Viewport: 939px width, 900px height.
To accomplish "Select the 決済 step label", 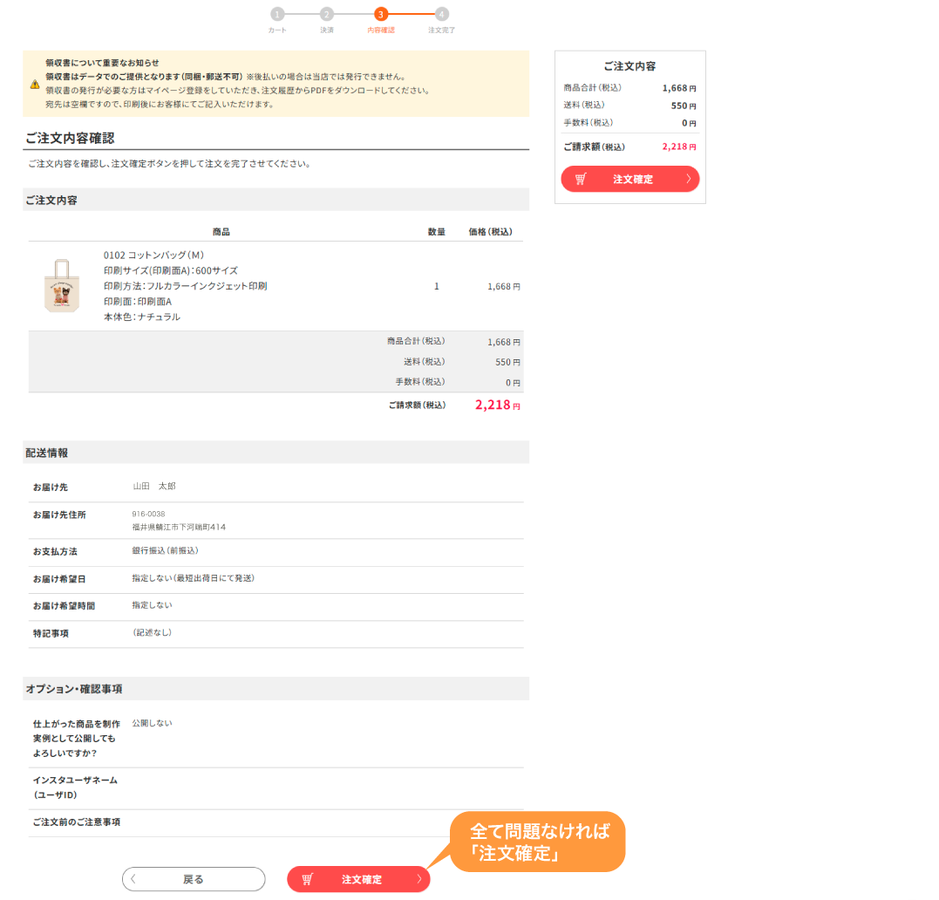I will point(327,31).
